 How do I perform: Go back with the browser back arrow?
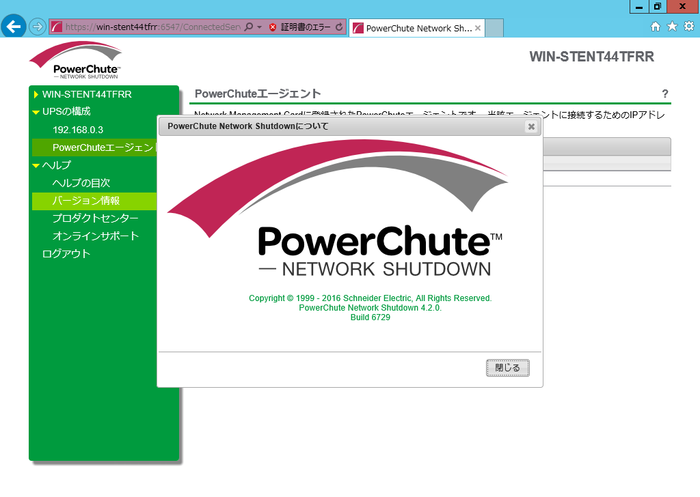tap(13, 27)
